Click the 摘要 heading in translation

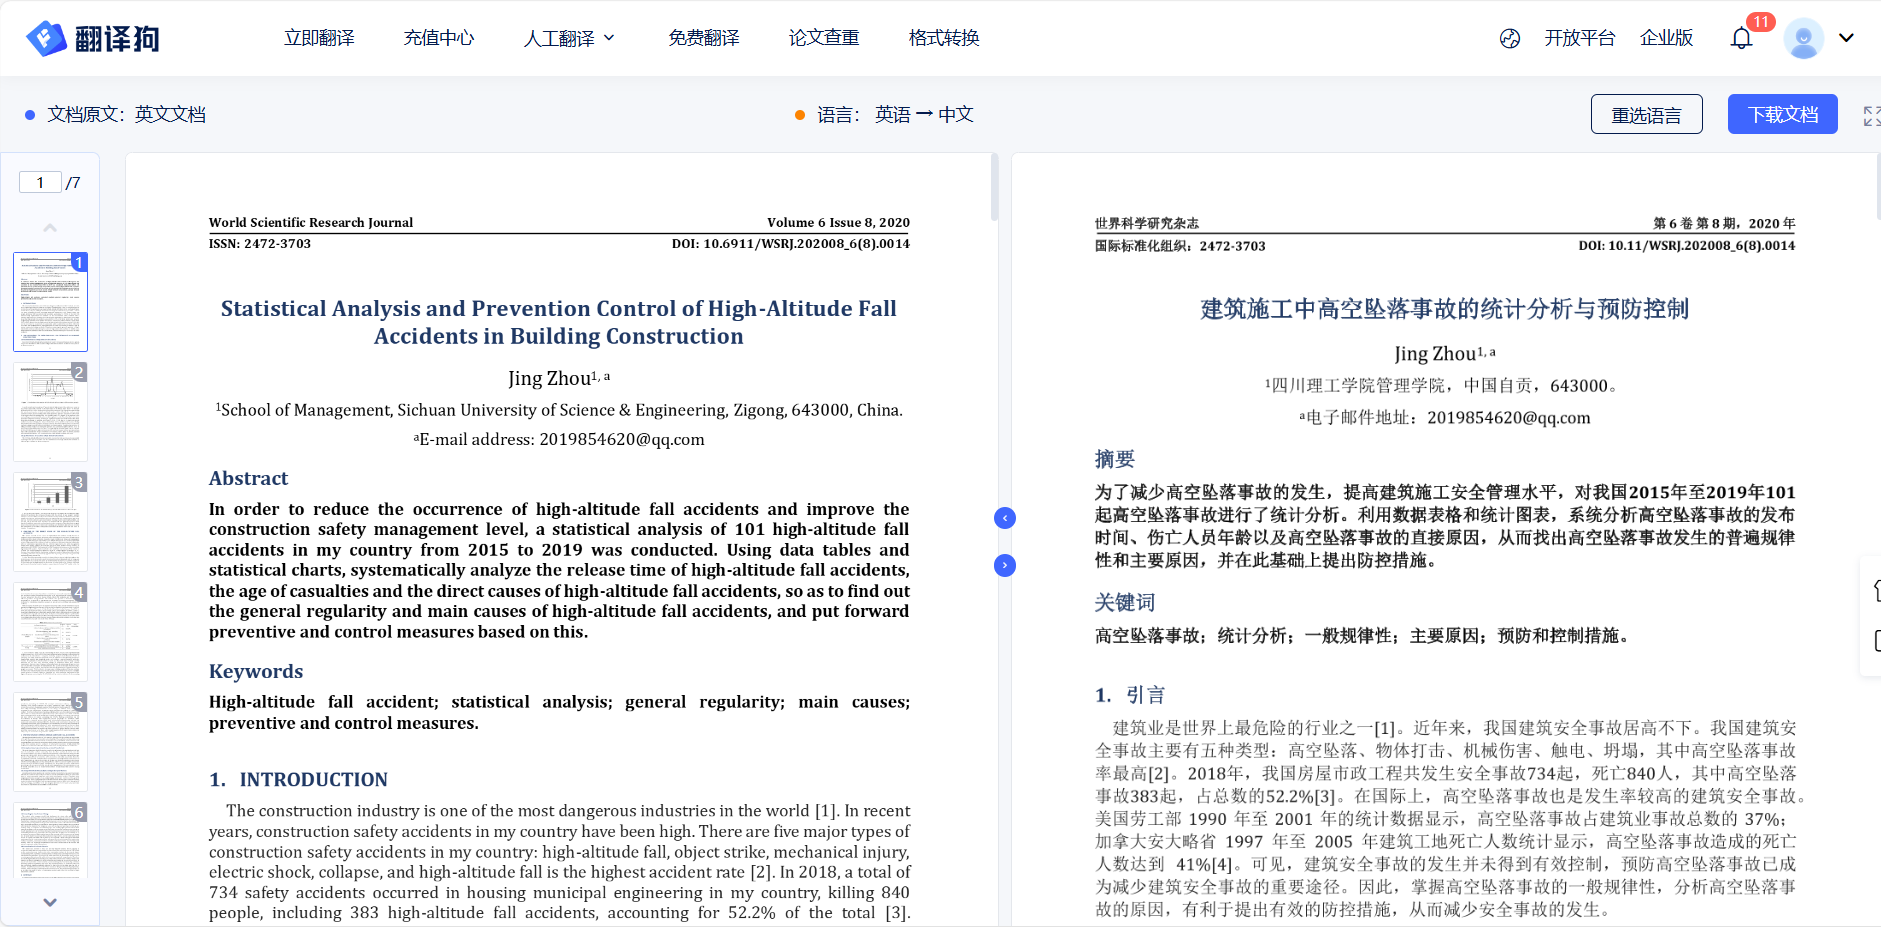(x=1115, y=459)
